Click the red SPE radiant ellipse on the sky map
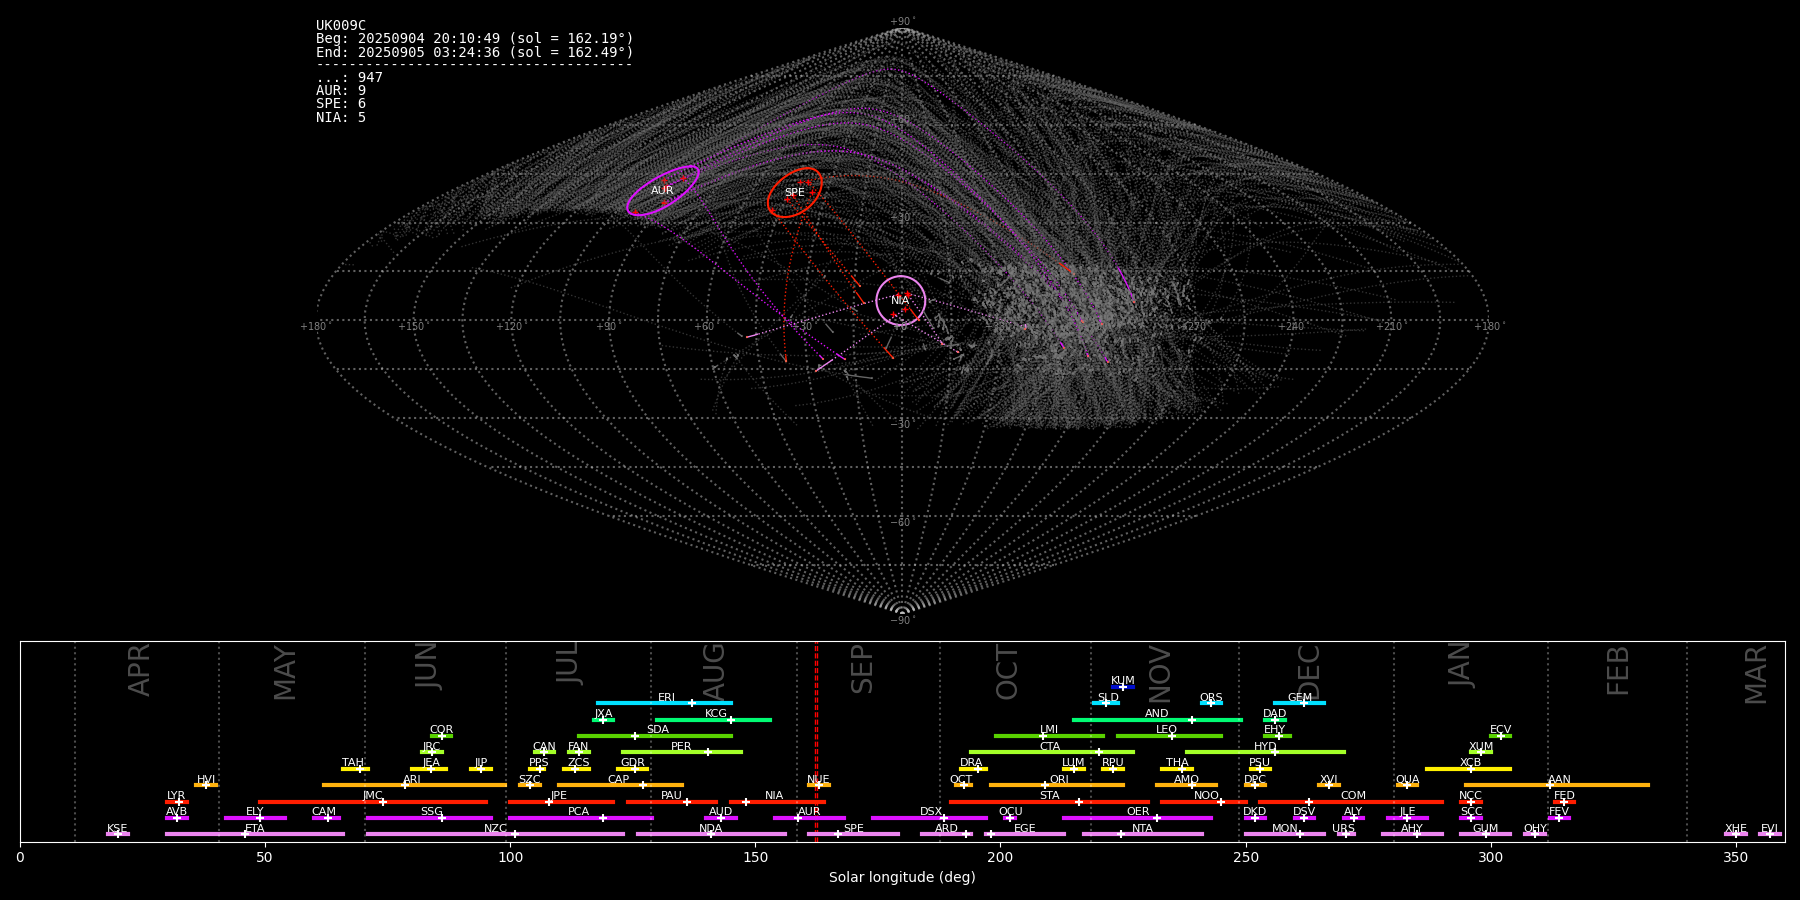Viewport: 1800px width, 900px height. (x=795, y=192)
